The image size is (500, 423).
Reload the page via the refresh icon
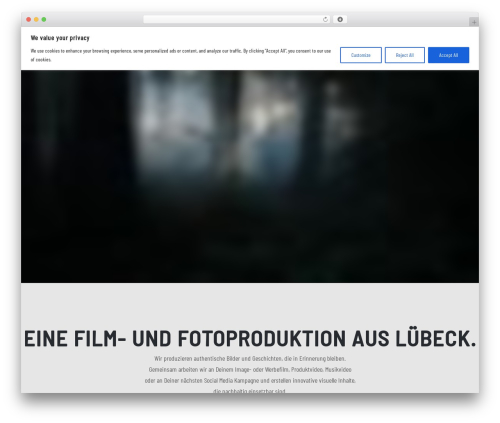tap(325, 20)
